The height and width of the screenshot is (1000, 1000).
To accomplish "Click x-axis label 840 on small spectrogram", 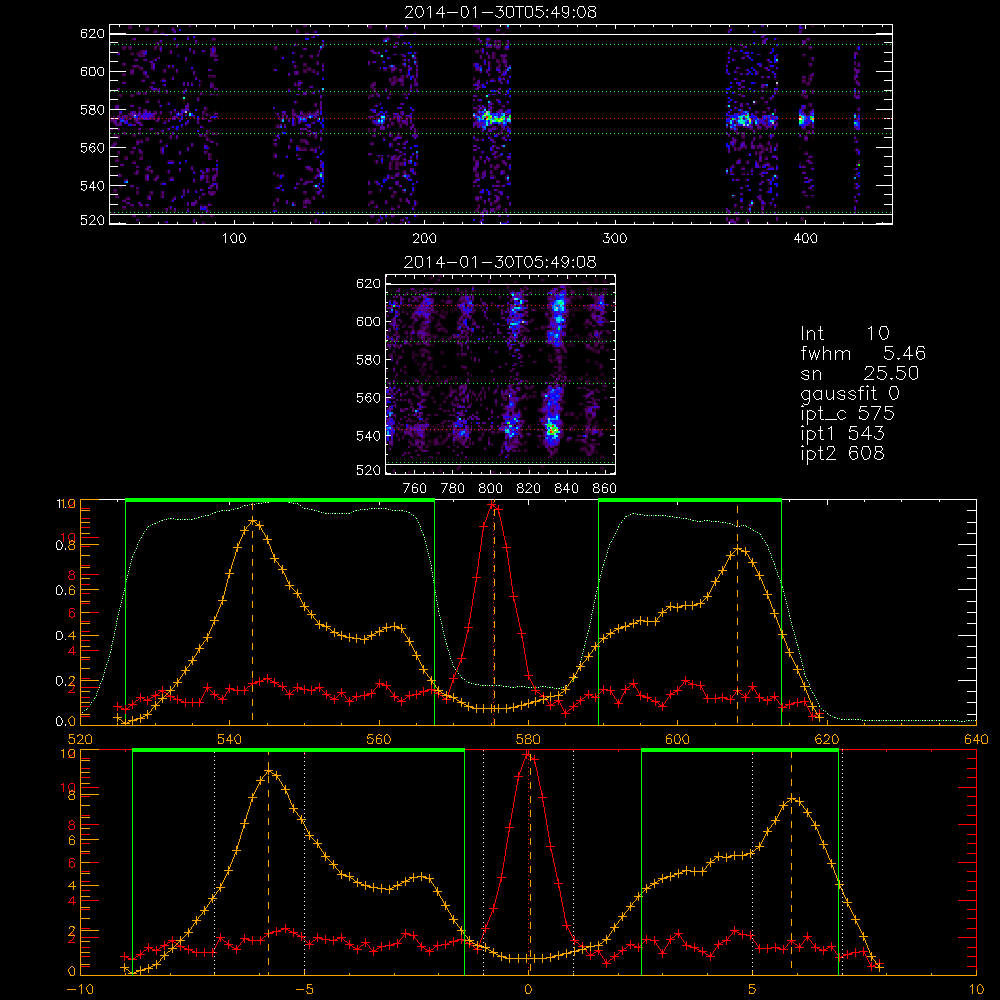I will tap(566, 489).
